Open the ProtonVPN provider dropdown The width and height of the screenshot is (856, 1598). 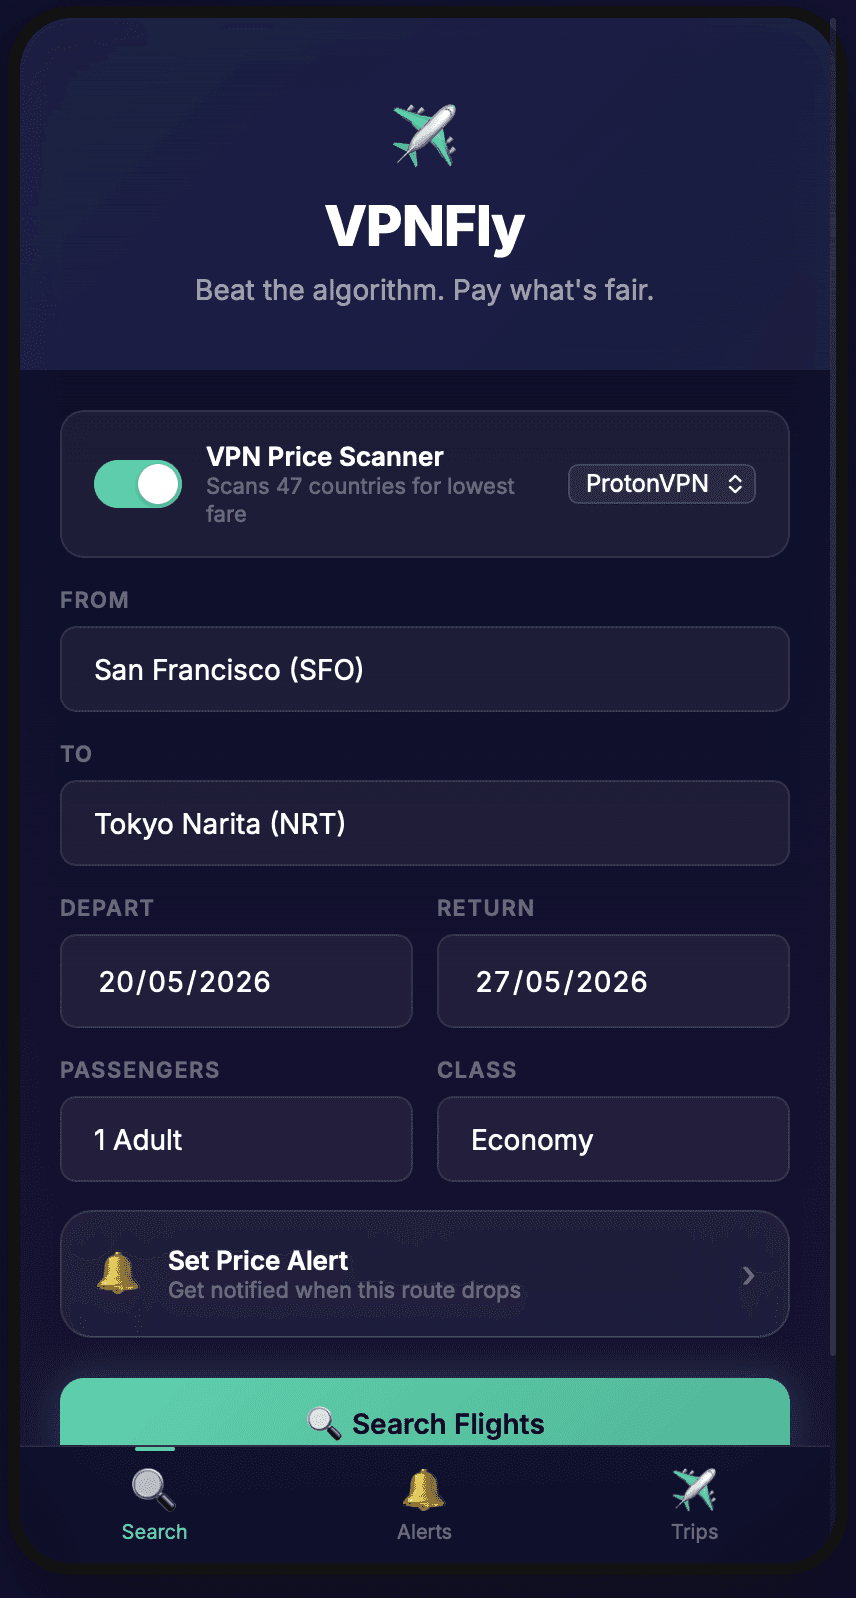coord(662,484)
